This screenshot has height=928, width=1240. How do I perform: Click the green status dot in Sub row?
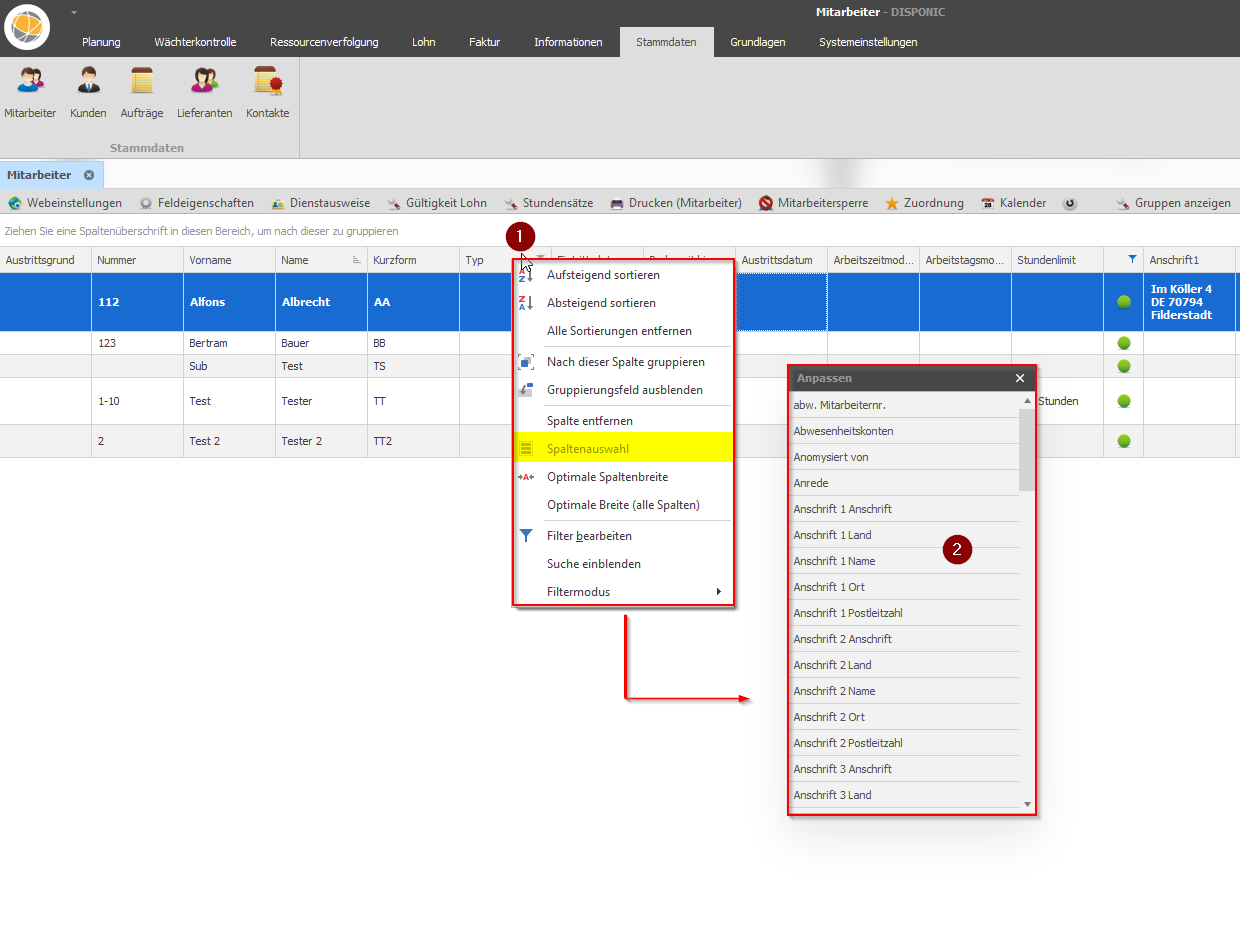pos(1123,366)
